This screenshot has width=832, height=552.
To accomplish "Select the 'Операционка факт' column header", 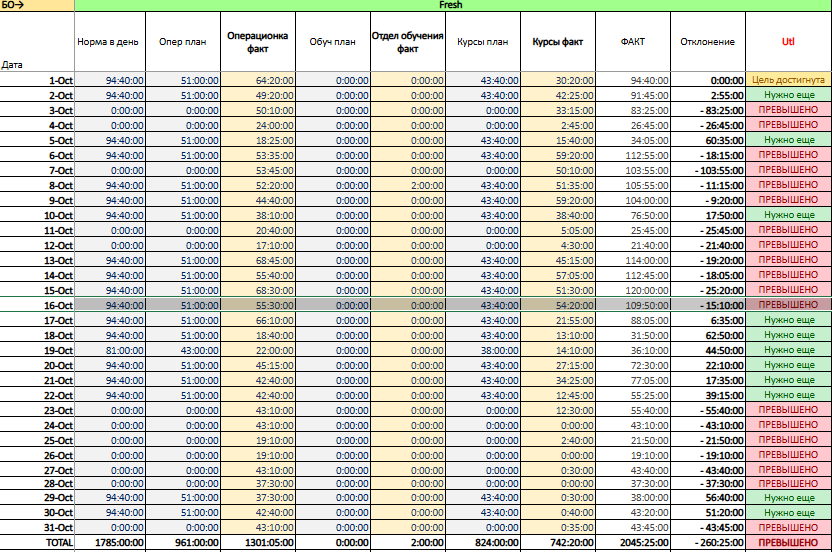I will click(x=258, y=41).
